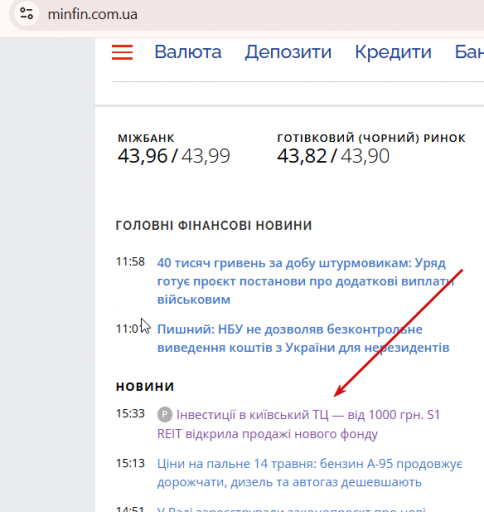Viewport: 484px width, 512px height.
Task: Open the Ціни на пальне 14 травня article
Action: 310,473
